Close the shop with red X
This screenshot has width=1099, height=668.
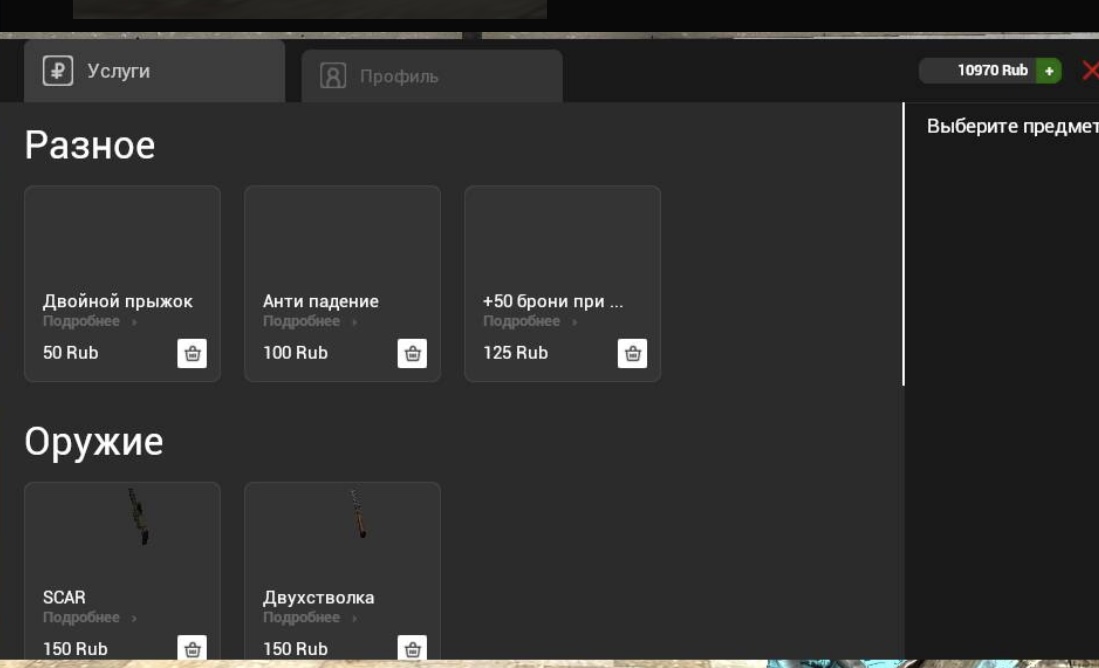(1089, 71)
